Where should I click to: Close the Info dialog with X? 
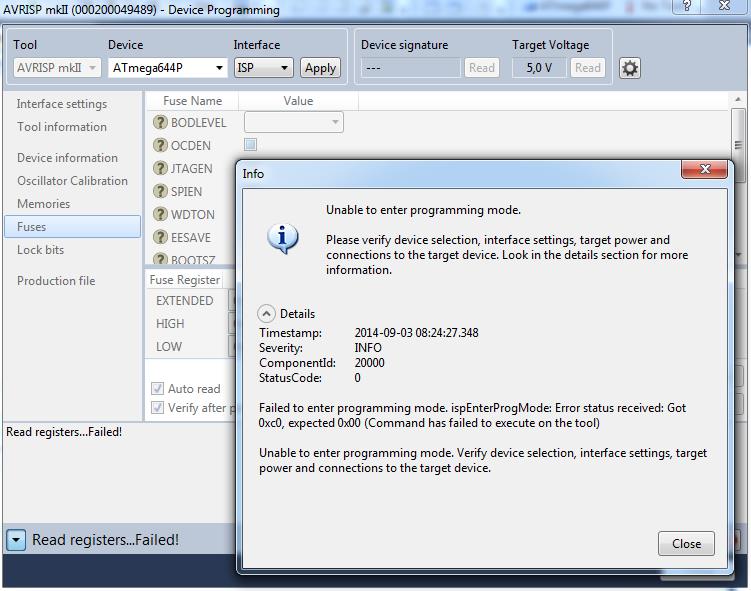pos(705,169)
